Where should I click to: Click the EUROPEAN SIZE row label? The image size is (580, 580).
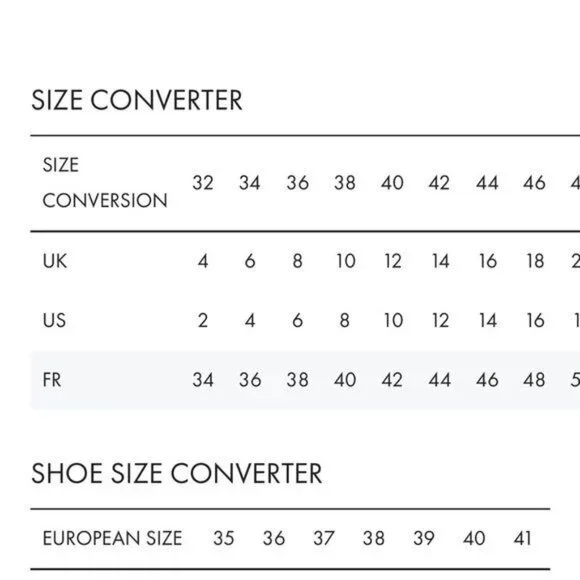coord(112,538)
